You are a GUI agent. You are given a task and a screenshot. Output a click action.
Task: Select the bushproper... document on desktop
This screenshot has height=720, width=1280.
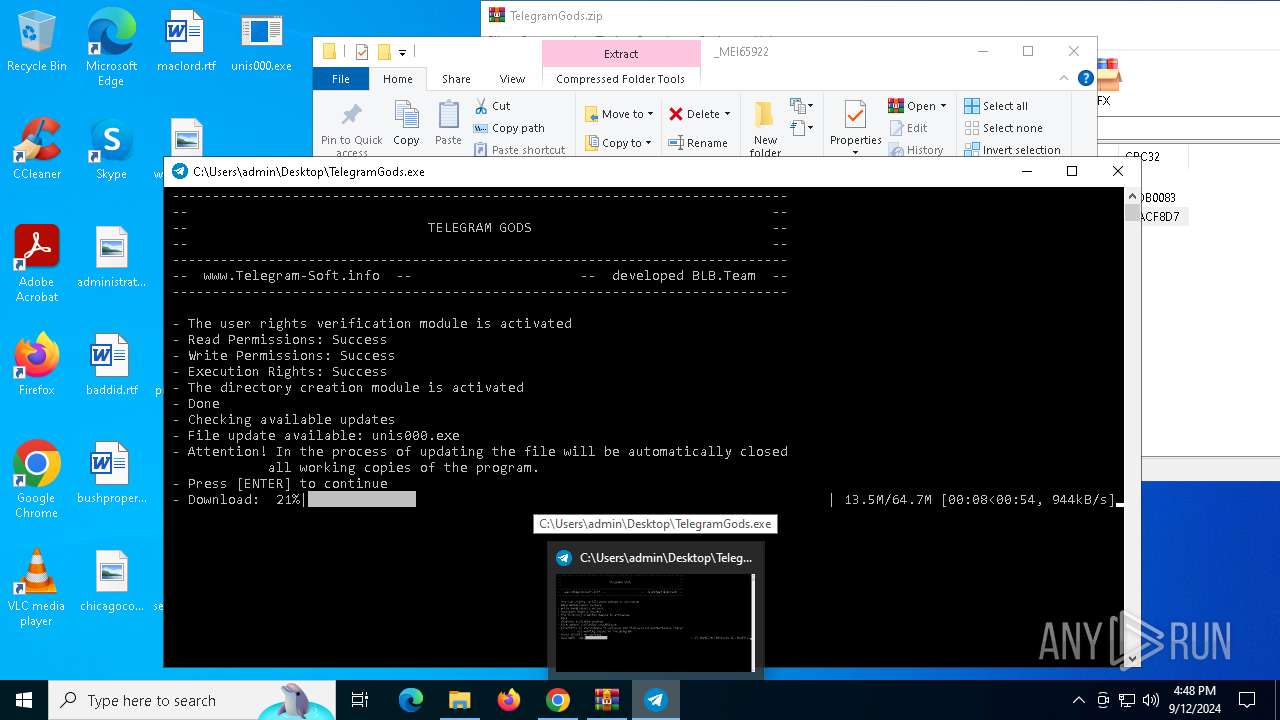111,473
